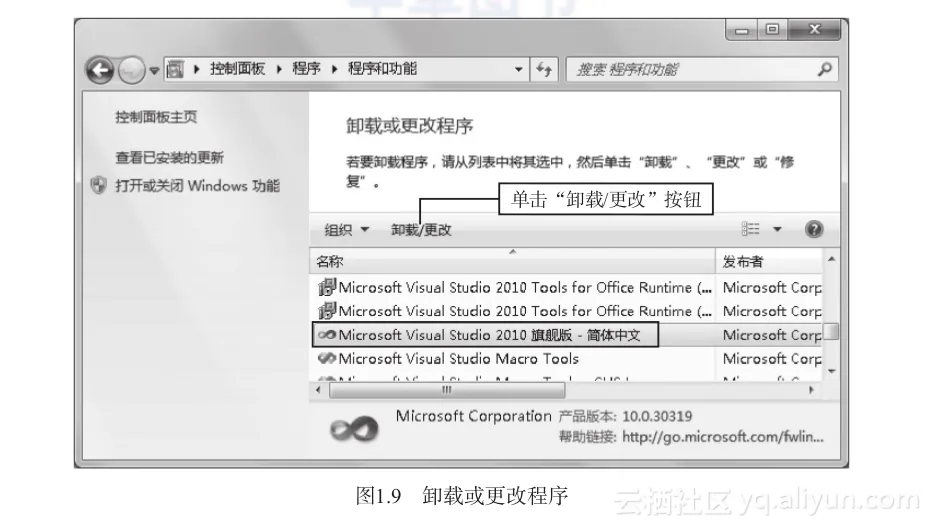Select 程序 in the address breadcrumb
Image resolution: width=931 pixels, height=526 pixels.
point(306,69)
